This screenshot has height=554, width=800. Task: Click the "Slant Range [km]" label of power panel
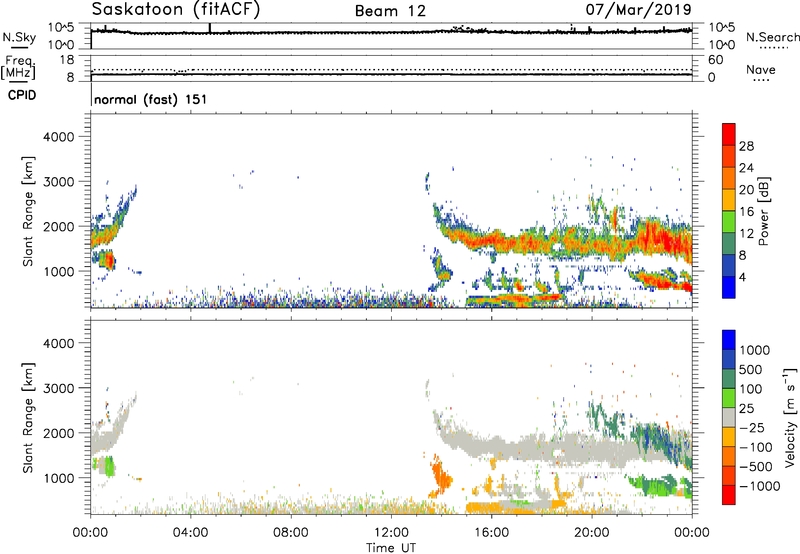[28, 211]
